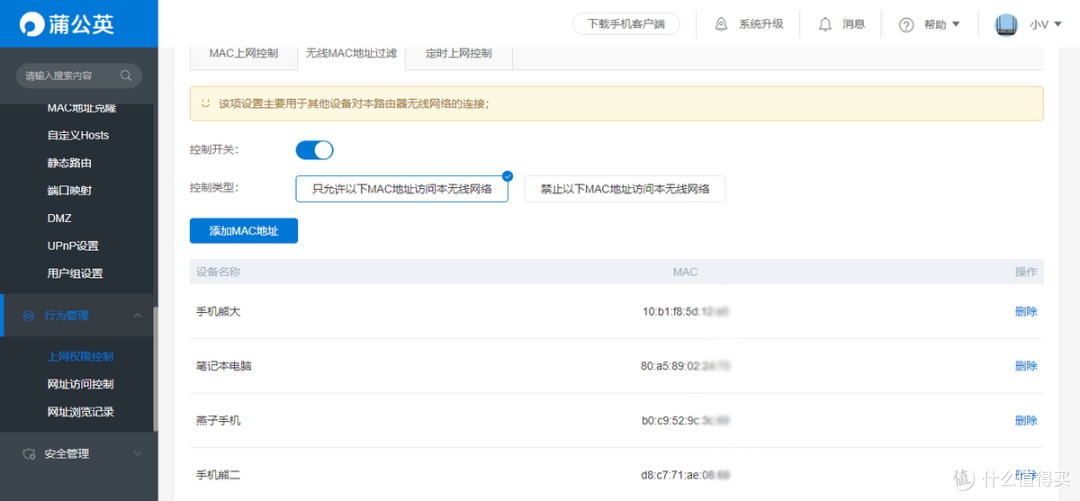Click the 燕子手机 device name

click(x=218, y=420)
